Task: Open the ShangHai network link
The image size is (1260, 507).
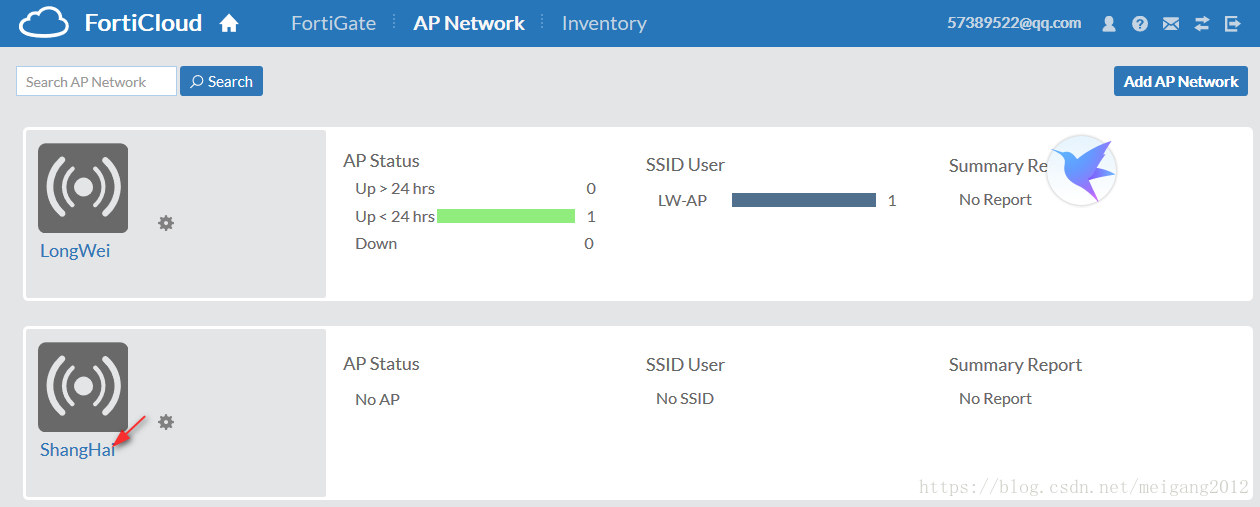Action: tap(78, 450)
